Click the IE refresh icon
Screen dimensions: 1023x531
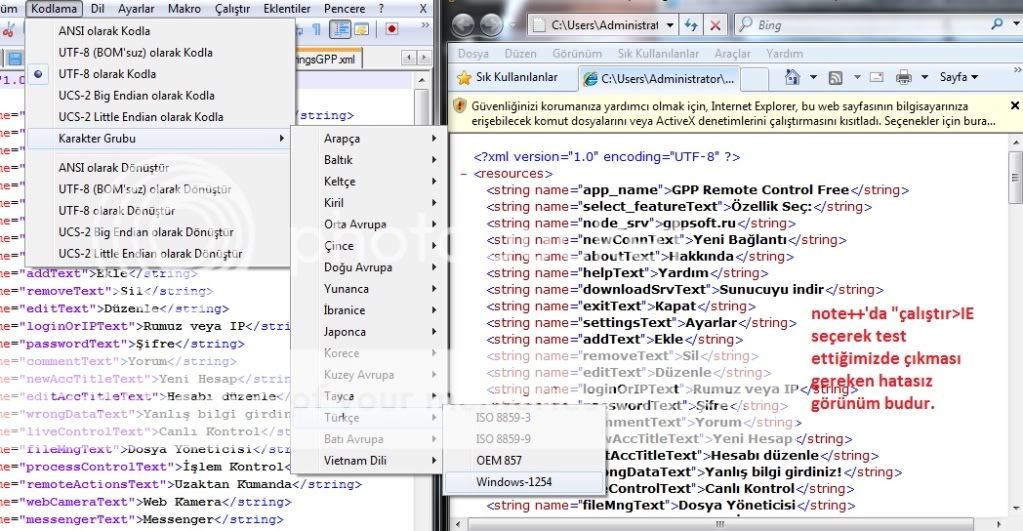pos(692,24)
